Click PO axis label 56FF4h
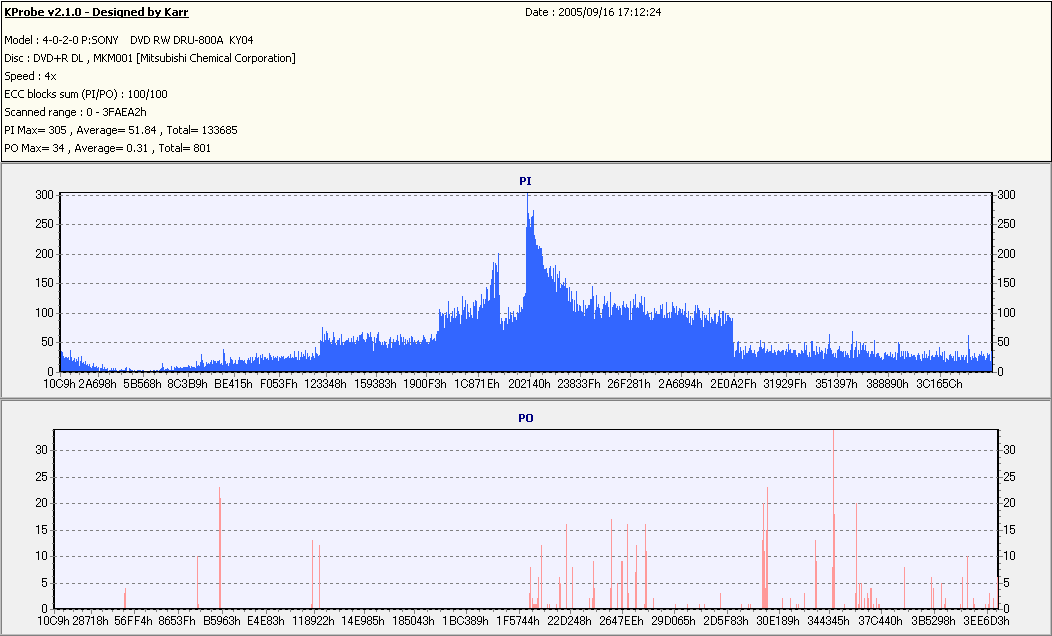Image resolution: width=1052 pixels, height=636 pixels. (134, 621)
